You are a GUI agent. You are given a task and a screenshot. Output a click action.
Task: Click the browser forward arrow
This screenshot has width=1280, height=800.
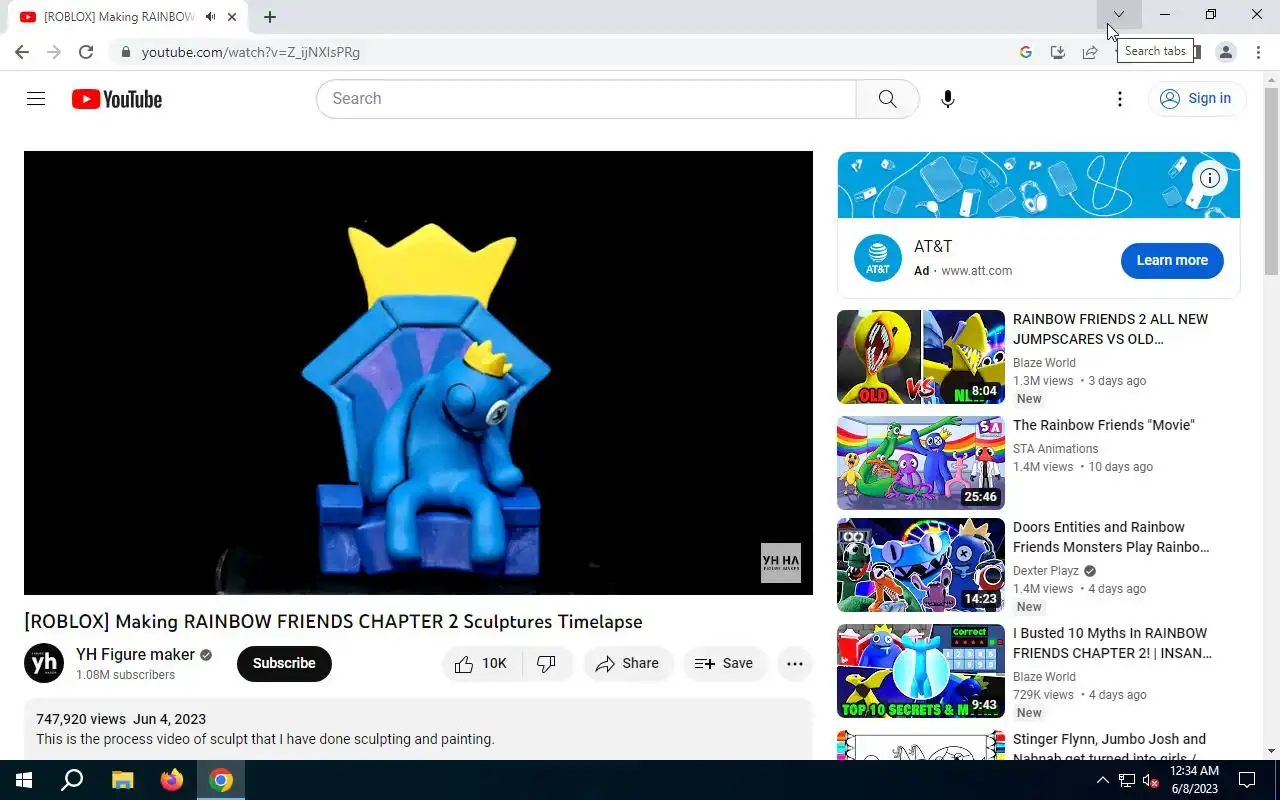point(54,52)
